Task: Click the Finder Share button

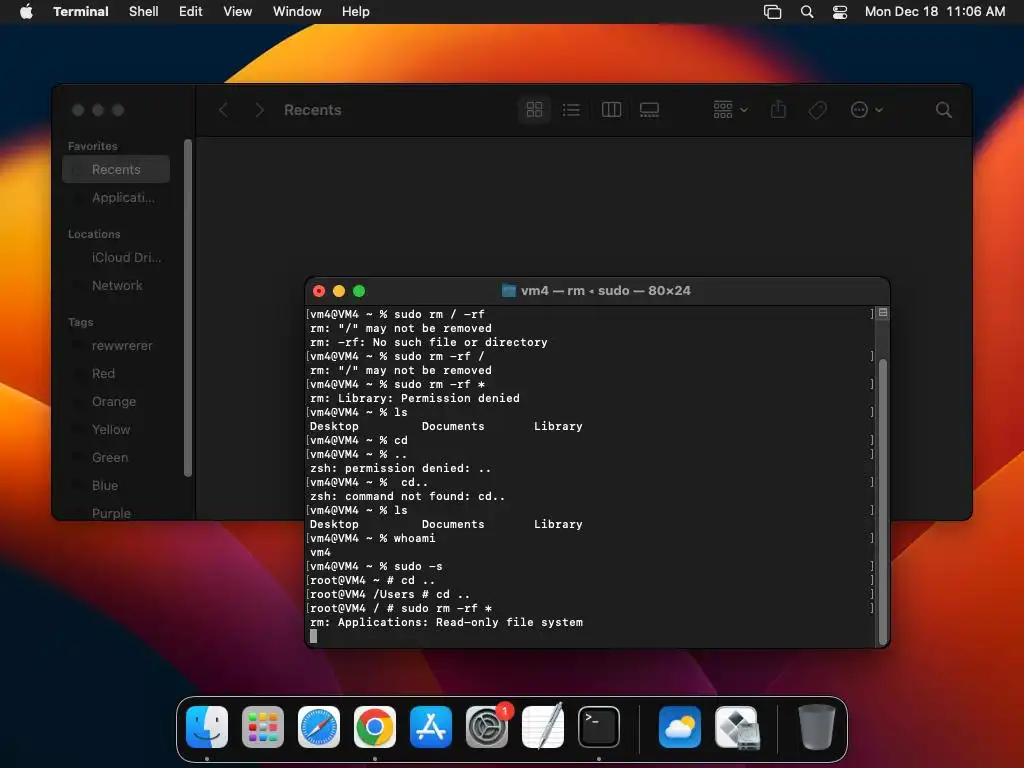Action: click(x=778, y=109)
